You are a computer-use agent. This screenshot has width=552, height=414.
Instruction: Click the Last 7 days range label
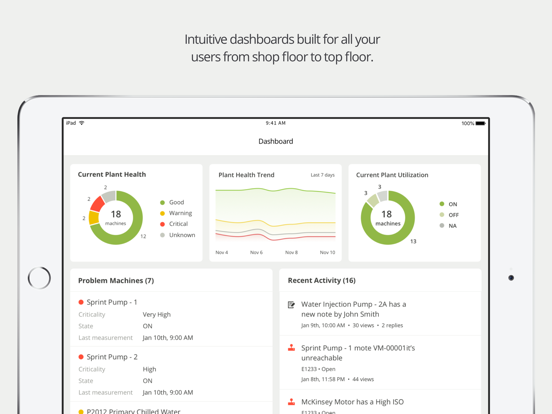pos(322,175)
